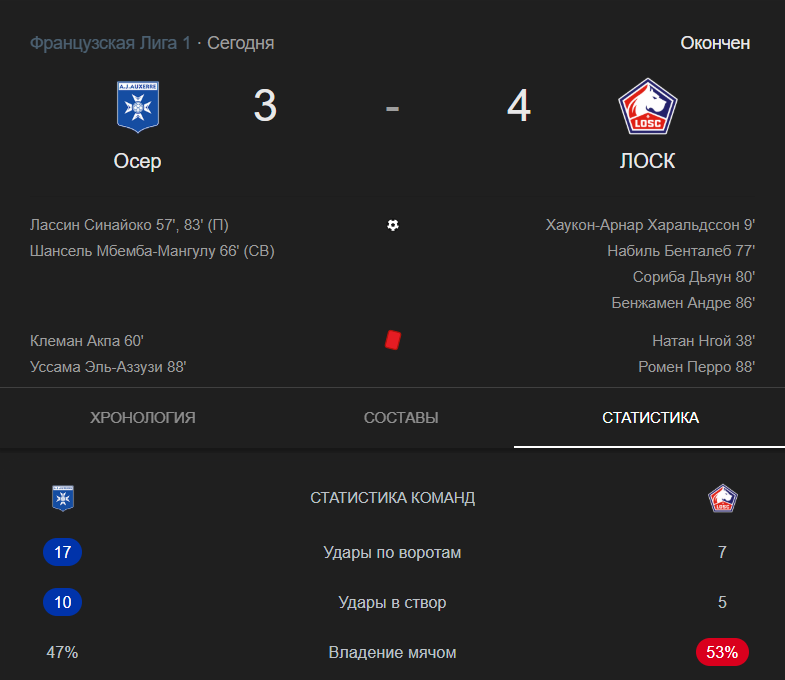Viewport: 785px width, 680px height.
Task: Click small LOSC crest in statistics header
Action: [x=722, y=498]
